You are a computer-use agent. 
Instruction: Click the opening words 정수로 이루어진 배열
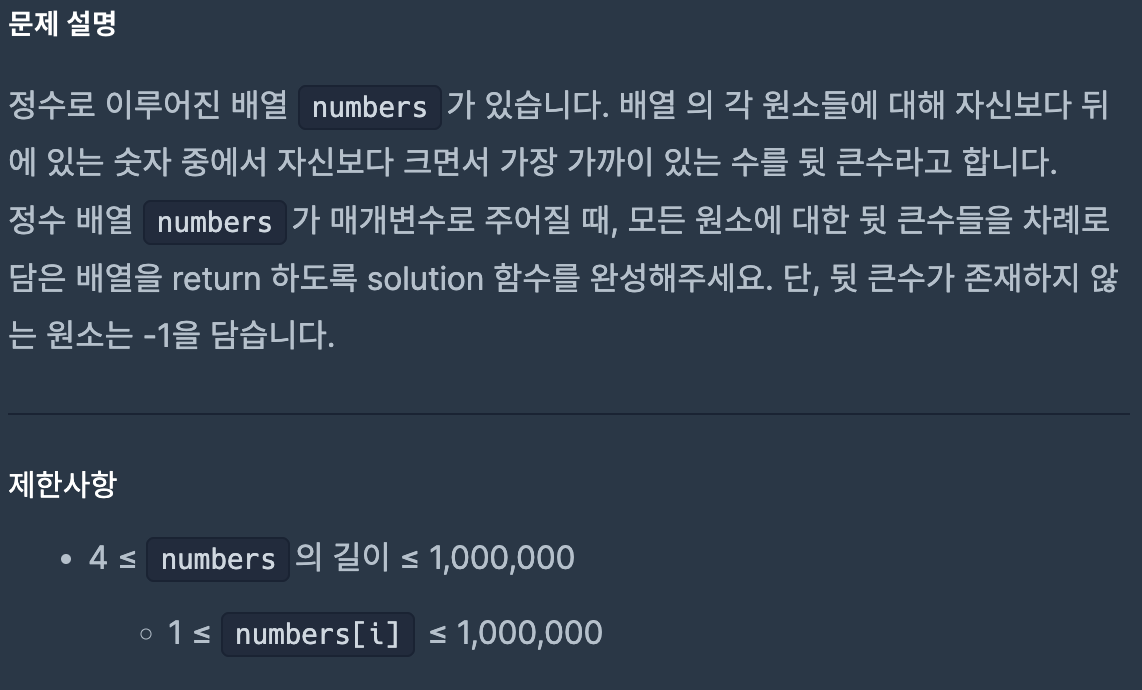point(148,105)
